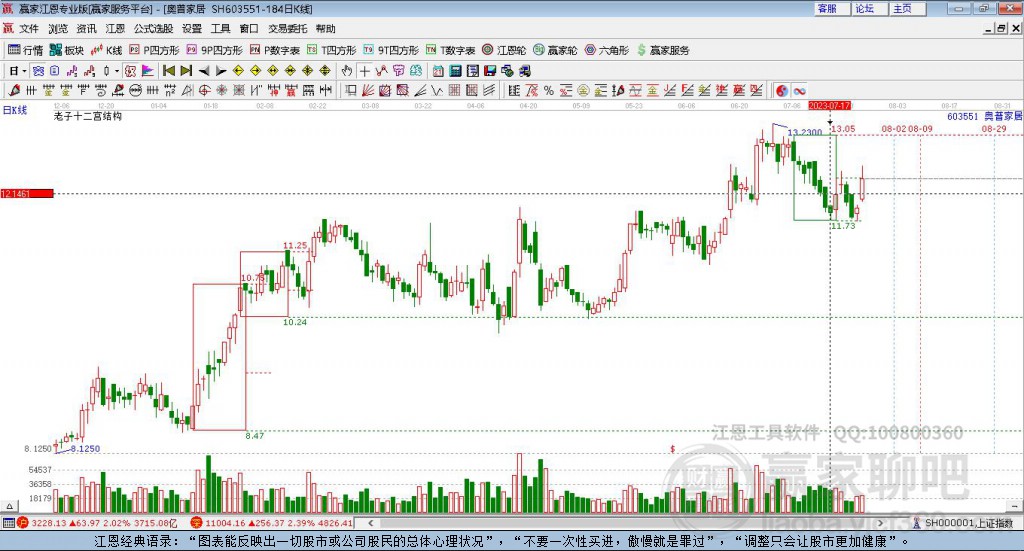Open the 9P四方形 tool

tap(214, 50)
